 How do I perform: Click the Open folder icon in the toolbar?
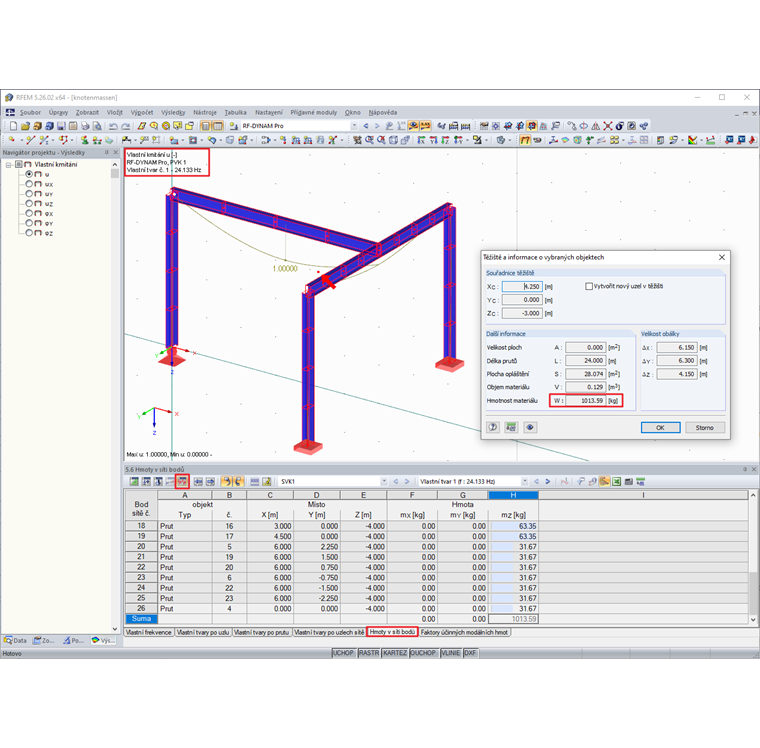pos(25,126)
